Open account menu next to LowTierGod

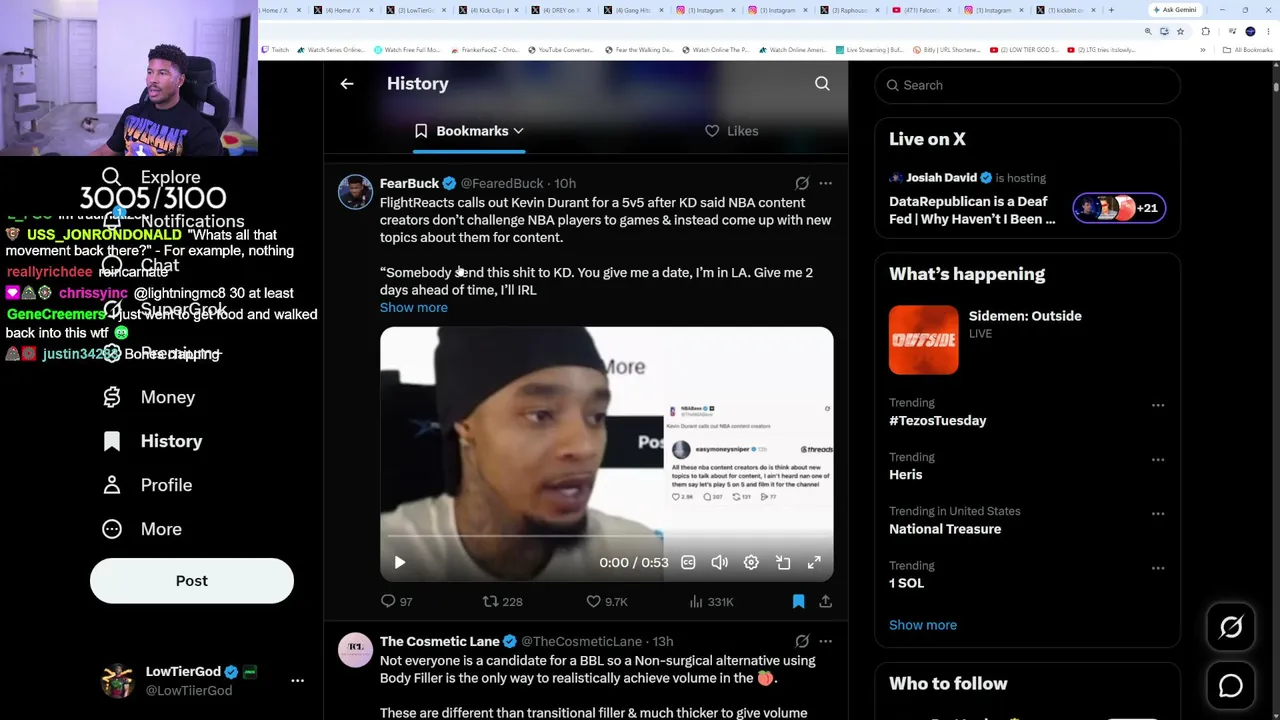[x=297, y=680]
